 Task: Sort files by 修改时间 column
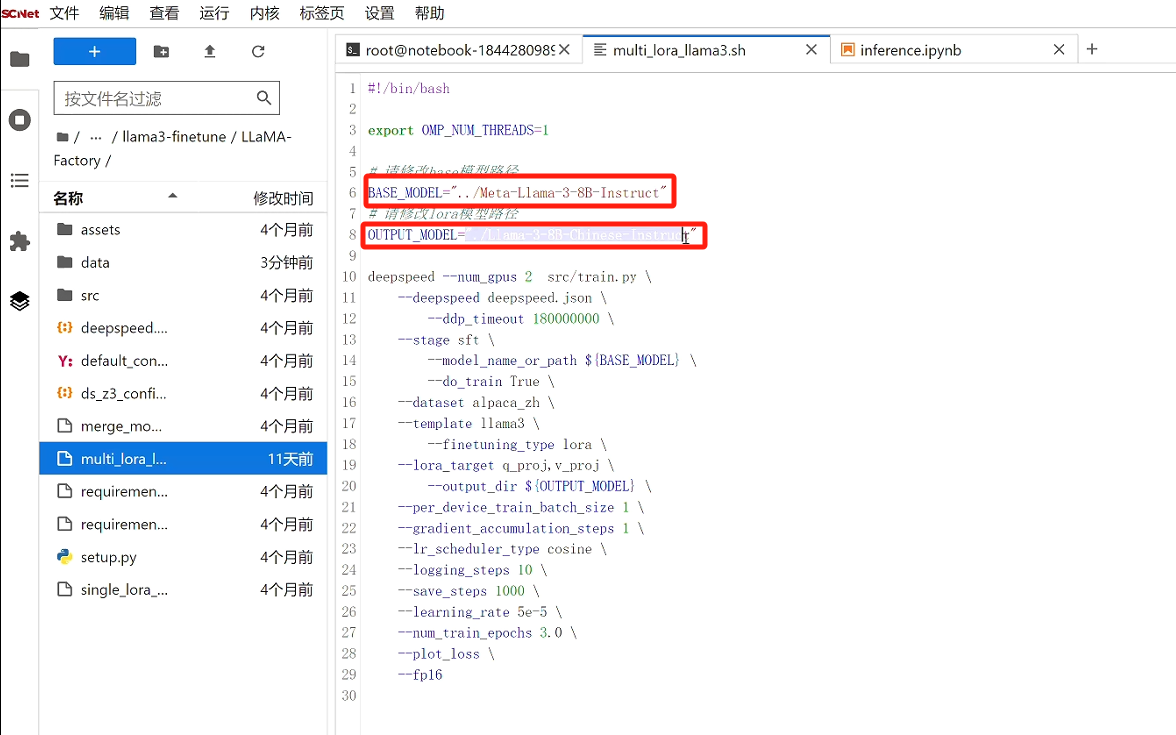coord(283,198)
